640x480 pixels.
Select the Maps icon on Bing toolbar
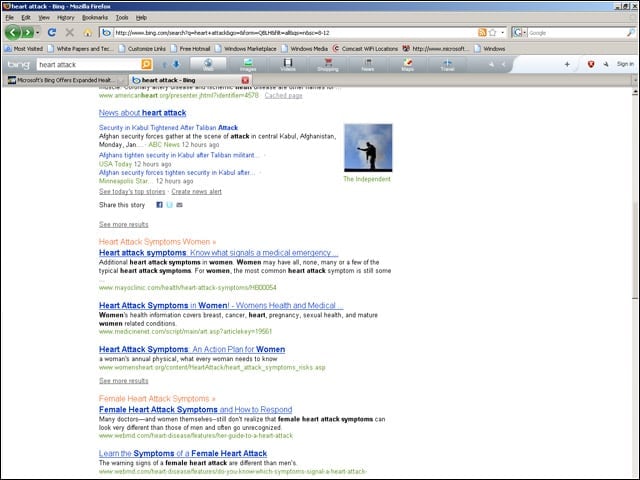click(407, 64)
